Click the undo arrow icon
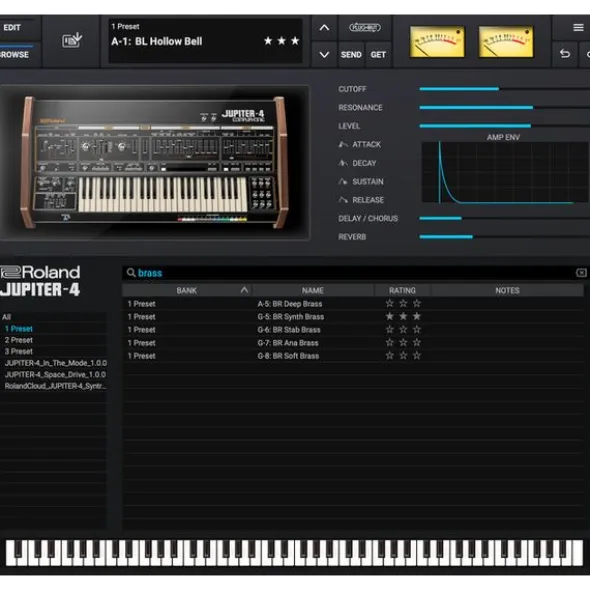The width and height of the screenshot is (590, 591). point(565,54)
